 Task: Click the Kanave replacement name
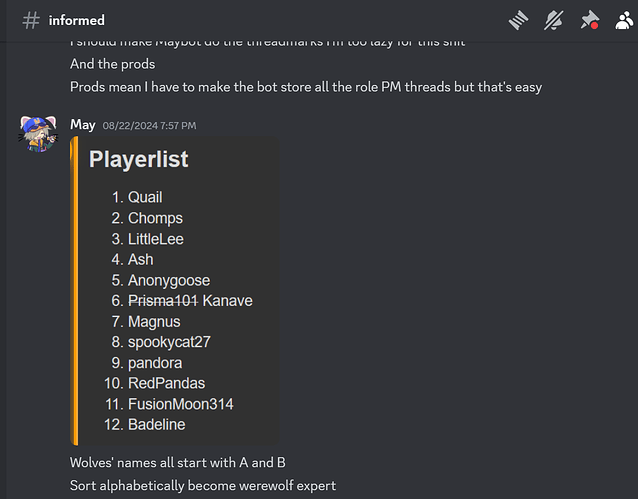pyautogui.click(x=227, y=301)
